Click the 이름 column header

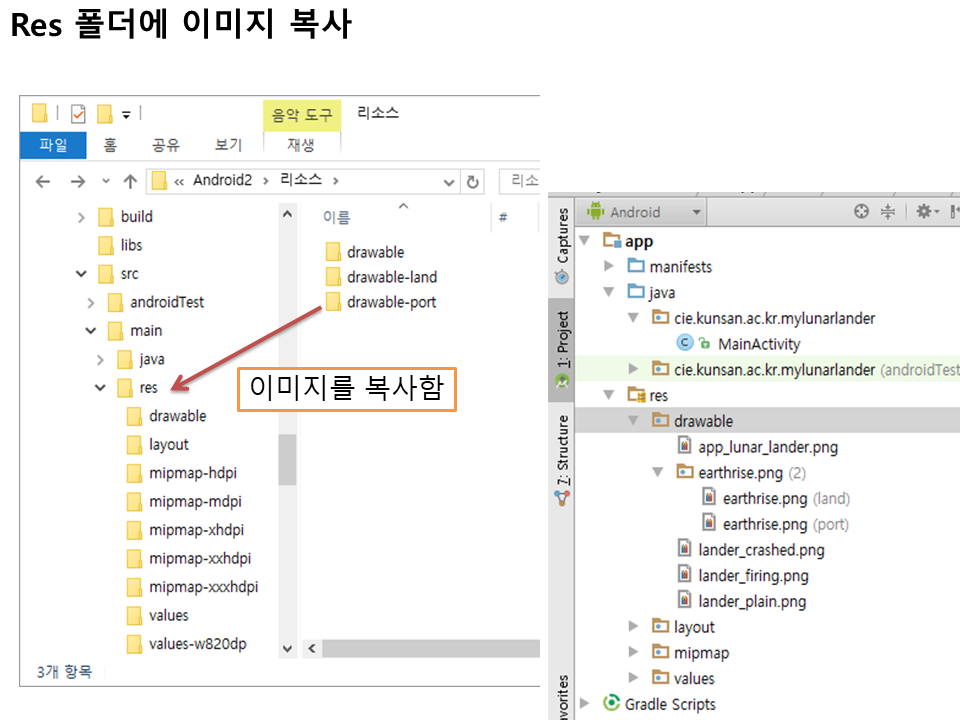click(x=337, y=217)
